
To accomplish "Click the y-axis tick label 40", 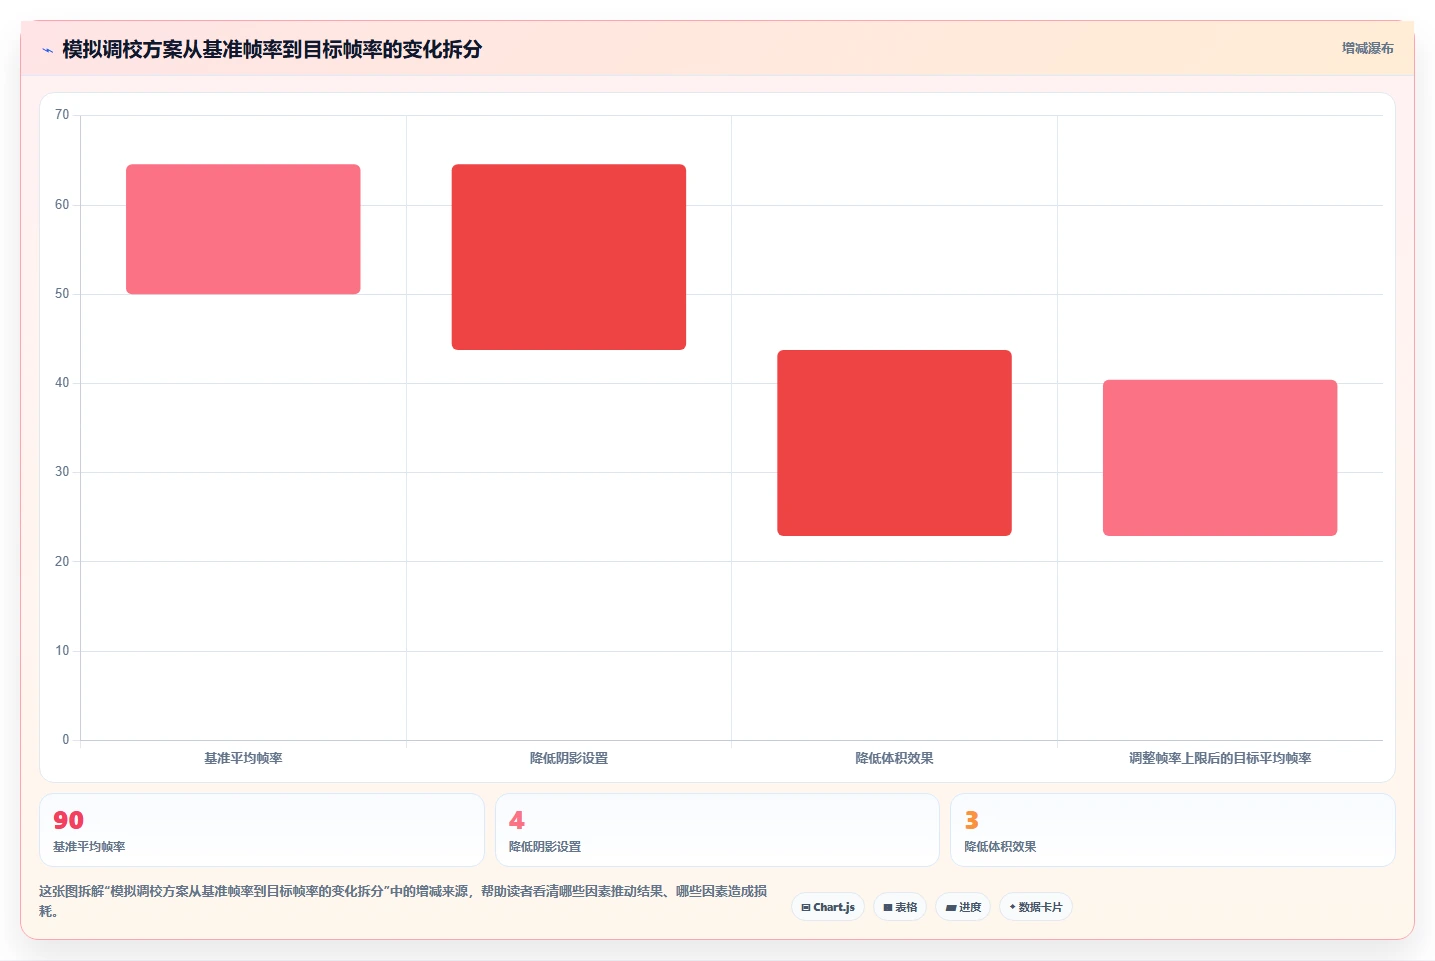I will click(x=62, y=383).
